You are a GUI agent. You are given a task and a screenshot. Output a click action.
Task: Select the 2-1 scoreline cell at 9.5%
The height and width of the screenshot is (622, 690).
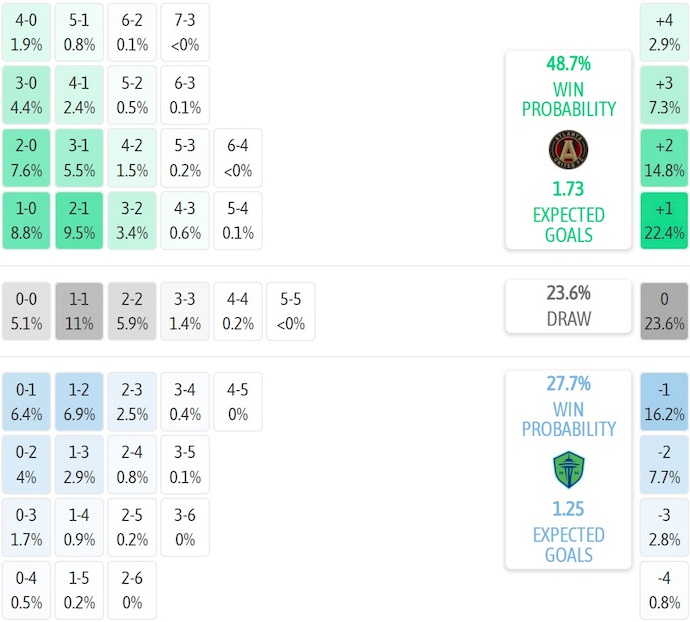tap(80, 220)
